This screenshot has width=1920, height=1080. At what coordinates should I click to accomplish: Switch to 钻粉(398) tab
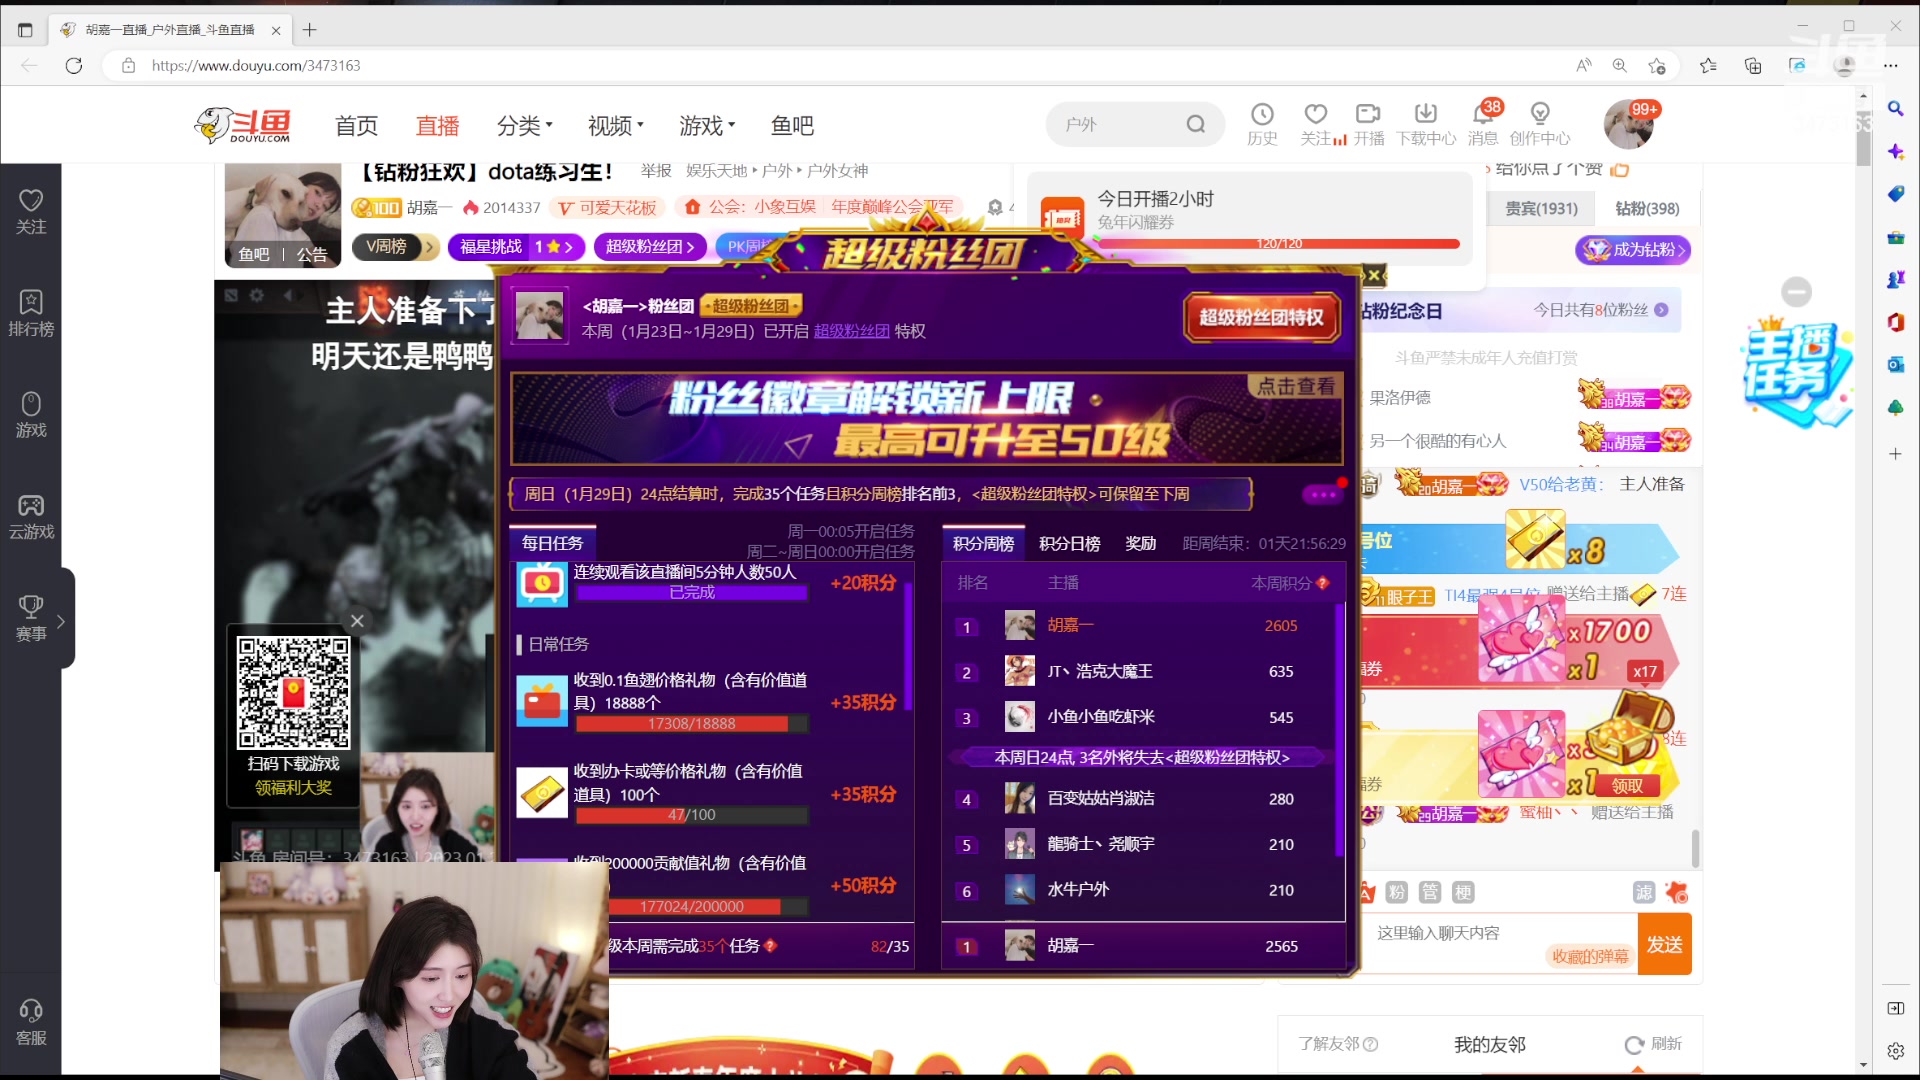[x=1647, y=209]
